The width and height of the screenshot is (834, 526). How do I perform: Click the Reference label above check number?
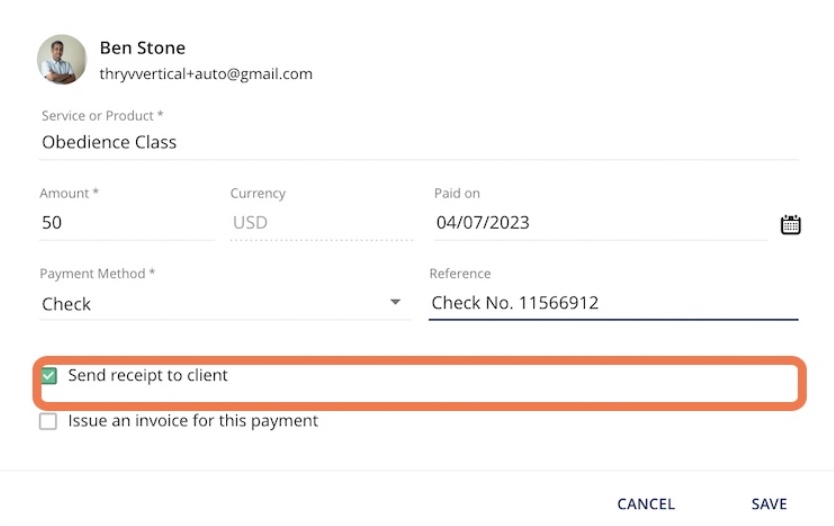click(460, 273)
